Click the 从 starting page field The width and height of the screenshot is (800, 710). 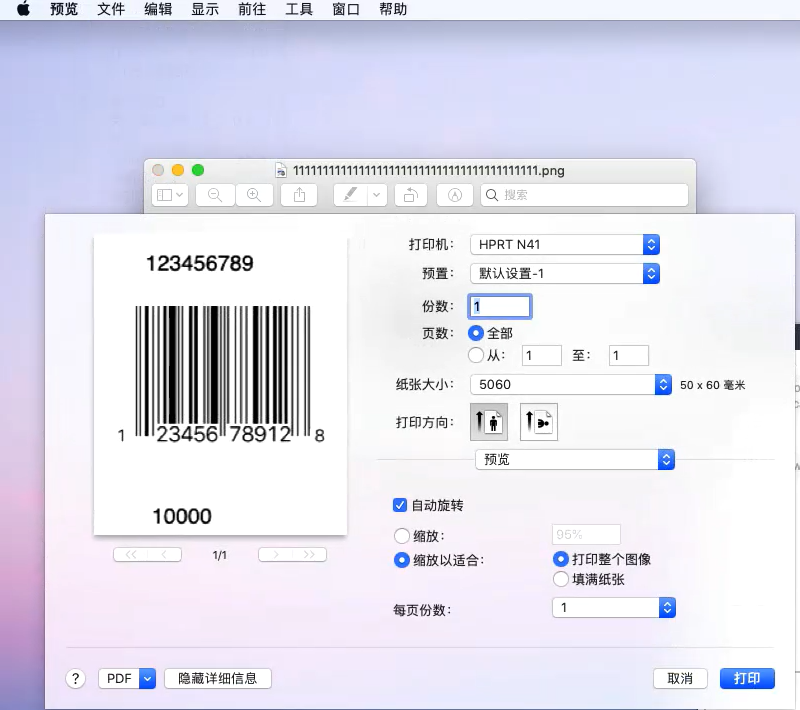coord(542,356)
